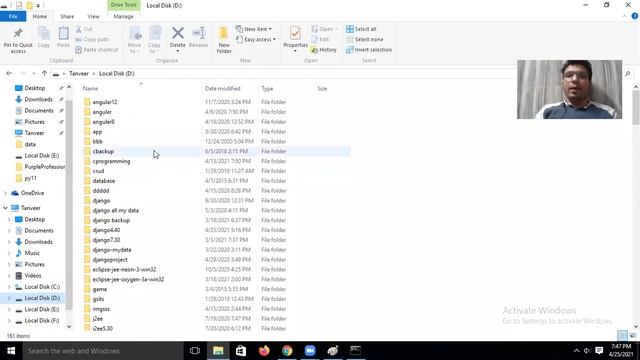This screenshot has height=360, width=640.
Task: Open the New item dropdown
Action: pos(253,29)
